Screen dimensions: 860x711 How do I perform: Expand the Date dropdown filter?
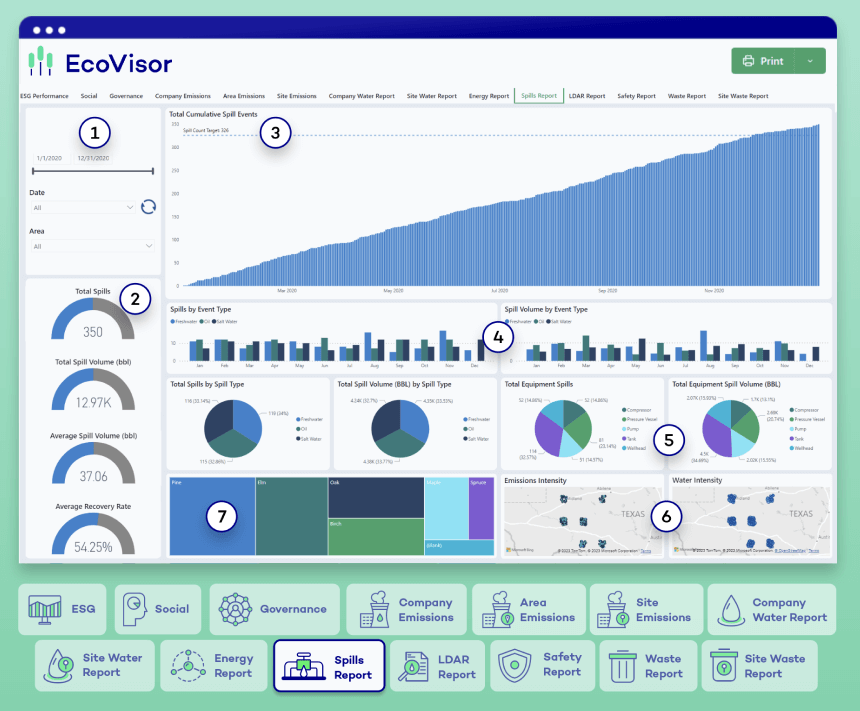pos(83,207)
